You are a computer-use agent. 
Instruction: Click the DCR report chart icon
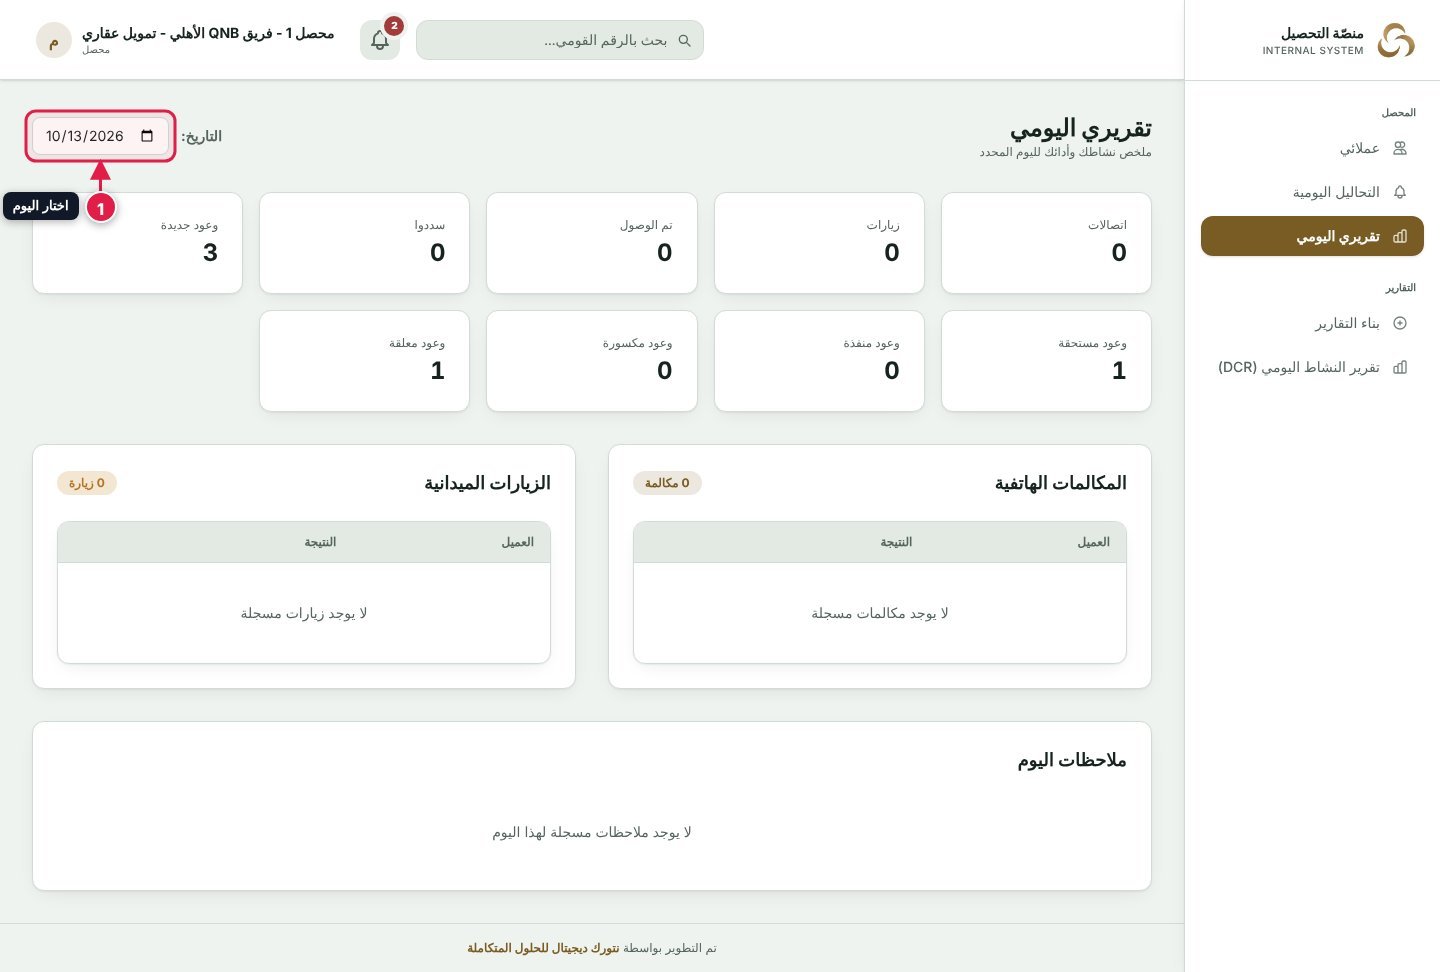point(1400,367)
